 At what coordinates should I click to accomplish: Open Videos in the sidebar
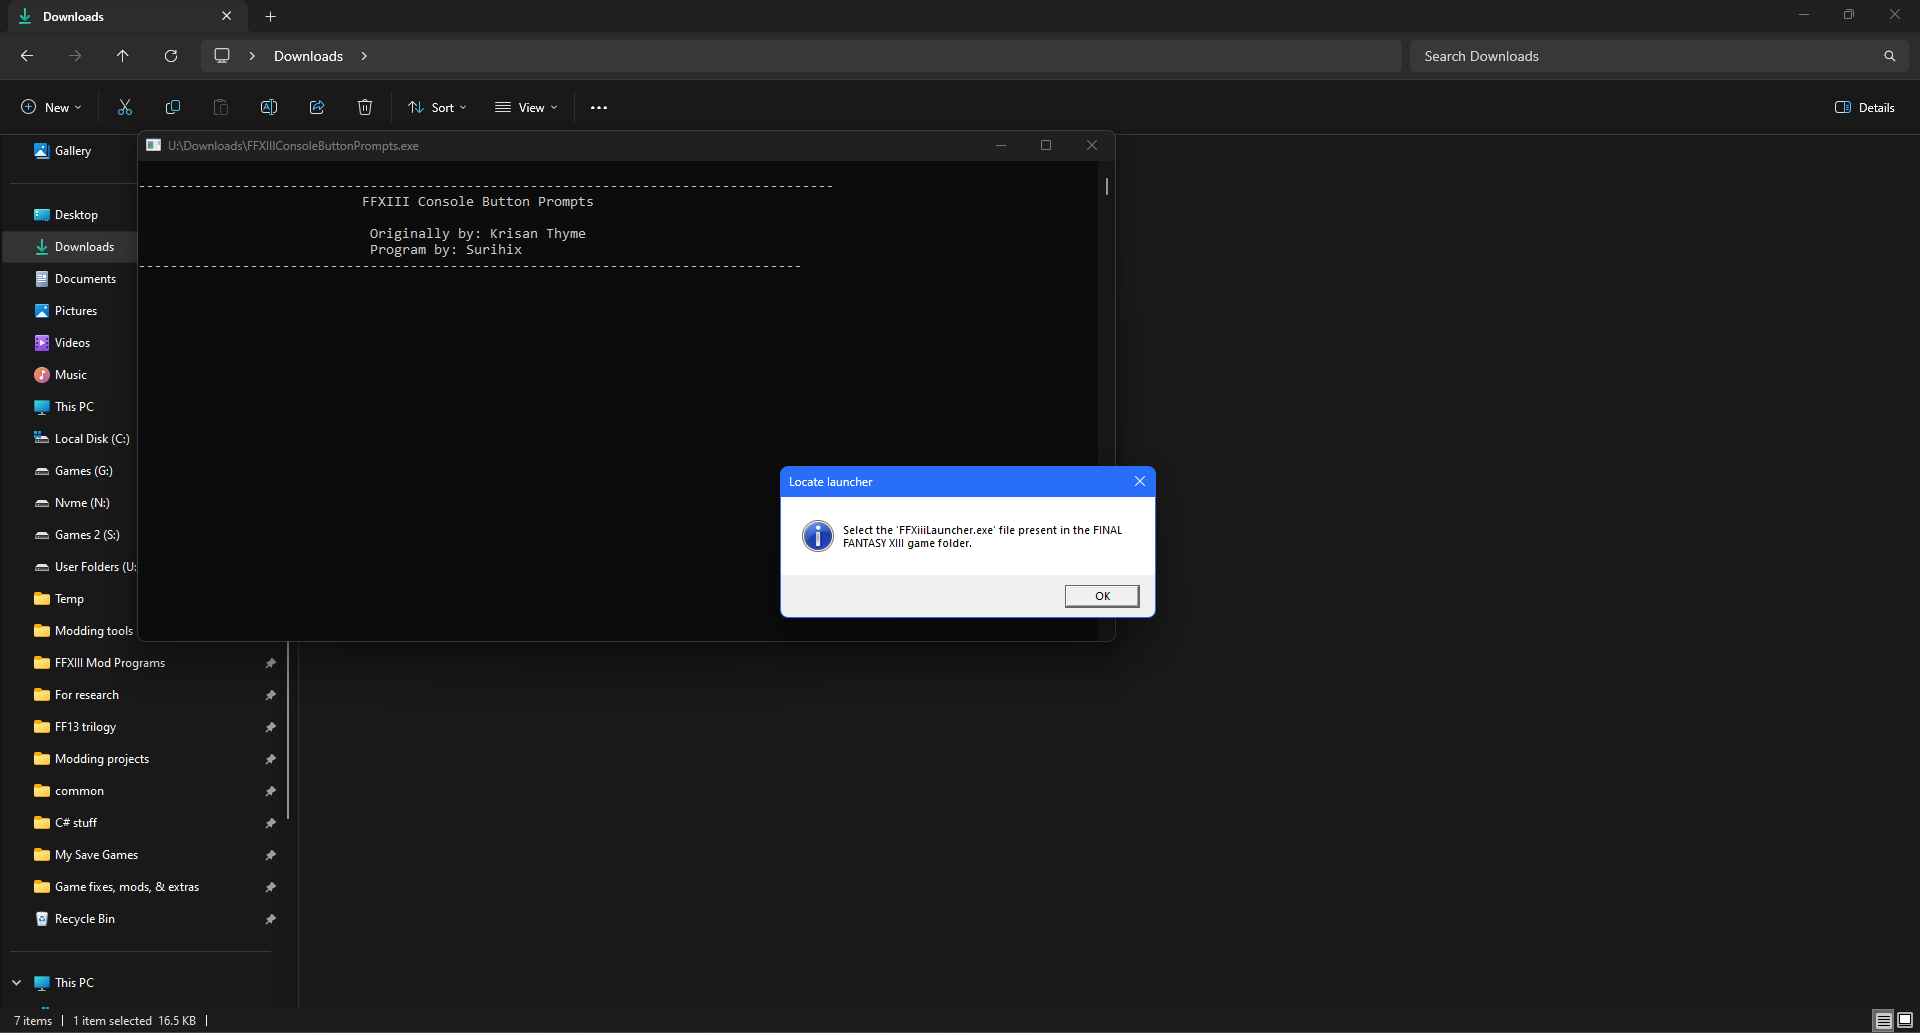click(x=70, y=343)
